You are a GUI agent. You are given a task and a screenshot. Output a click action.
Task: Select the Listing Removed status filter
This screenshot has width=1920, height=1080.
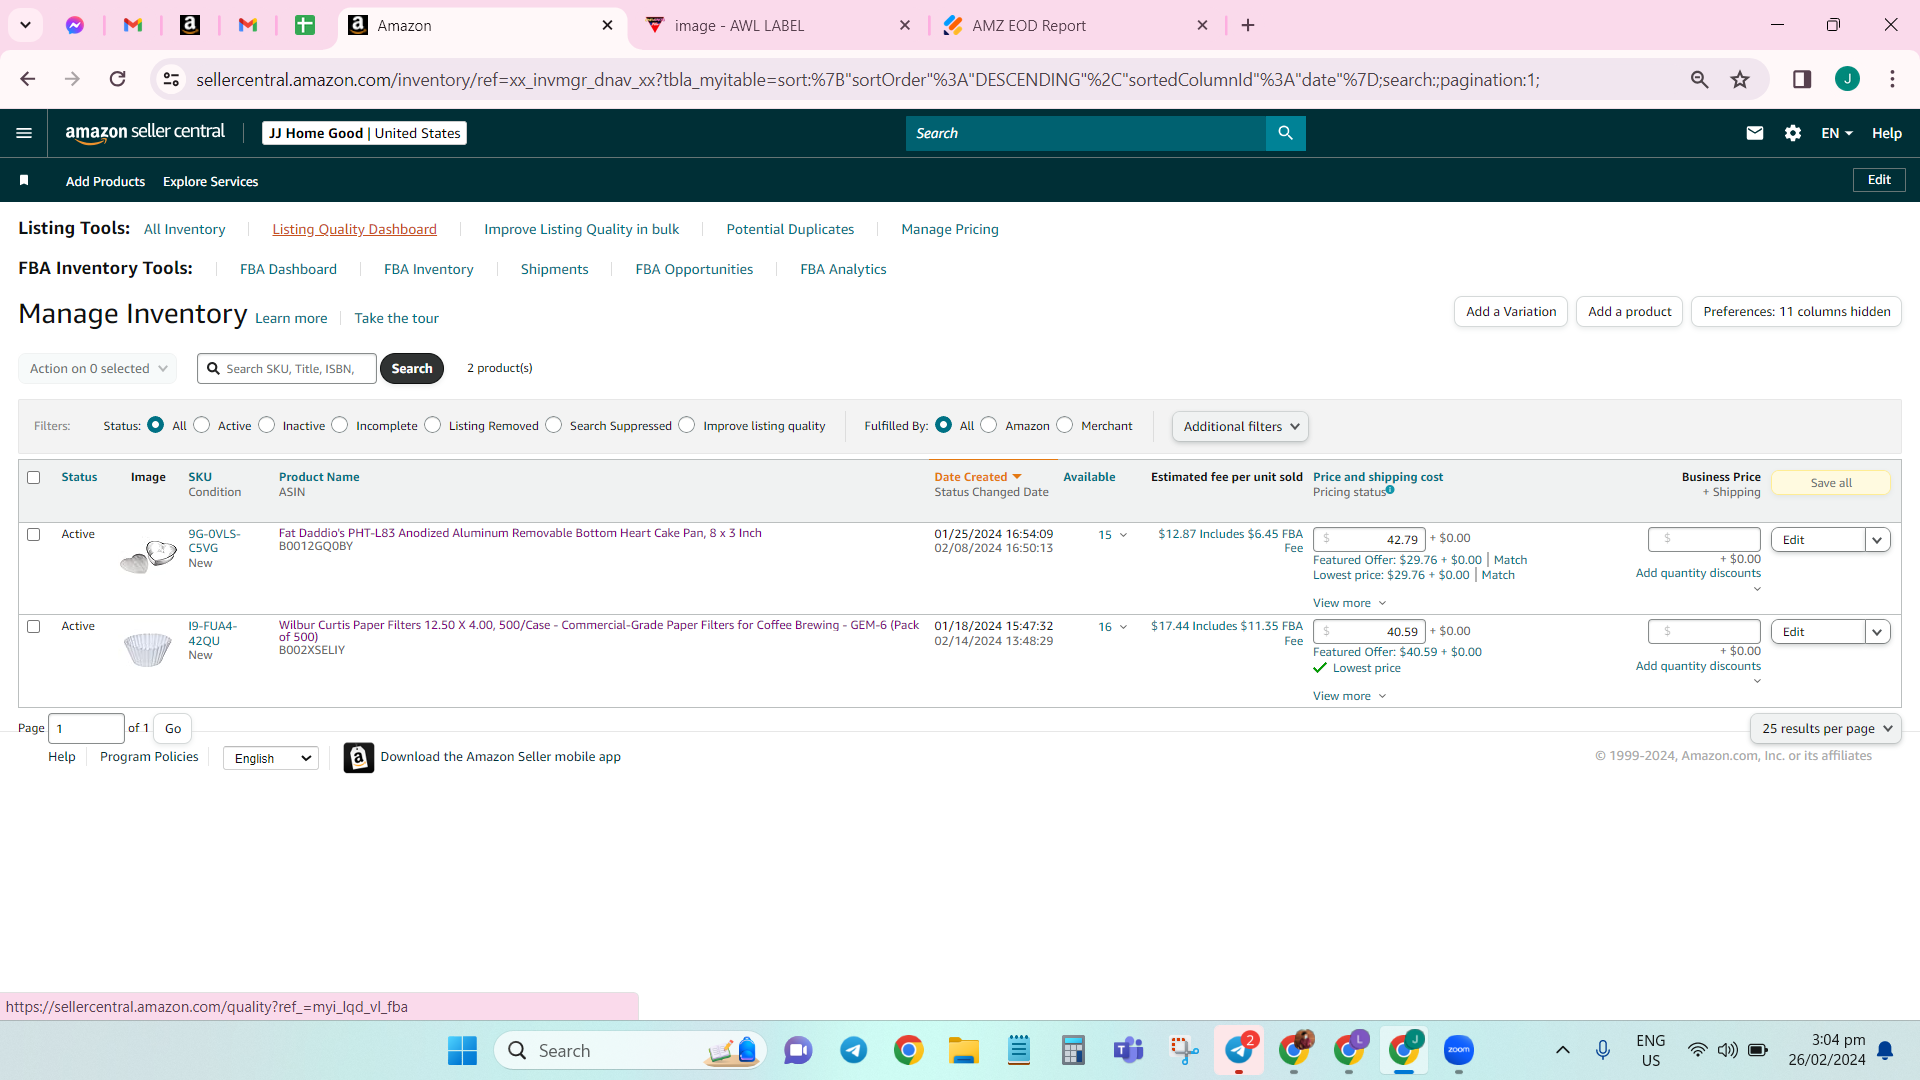[433, 425]
